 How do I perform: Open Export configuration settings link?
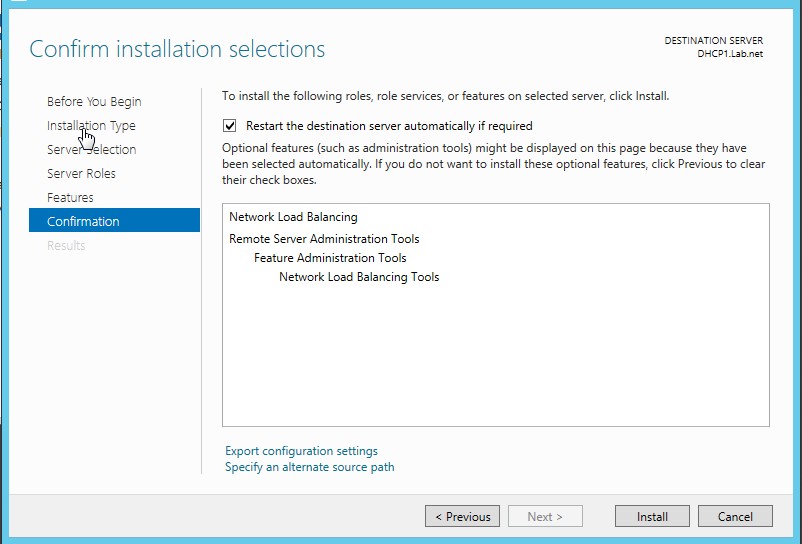[x=301, y=451]
